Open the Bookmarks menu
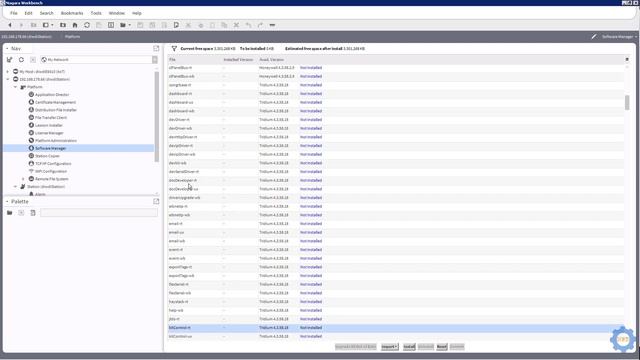Screen dimensions: 640x360 click(72, 13)
